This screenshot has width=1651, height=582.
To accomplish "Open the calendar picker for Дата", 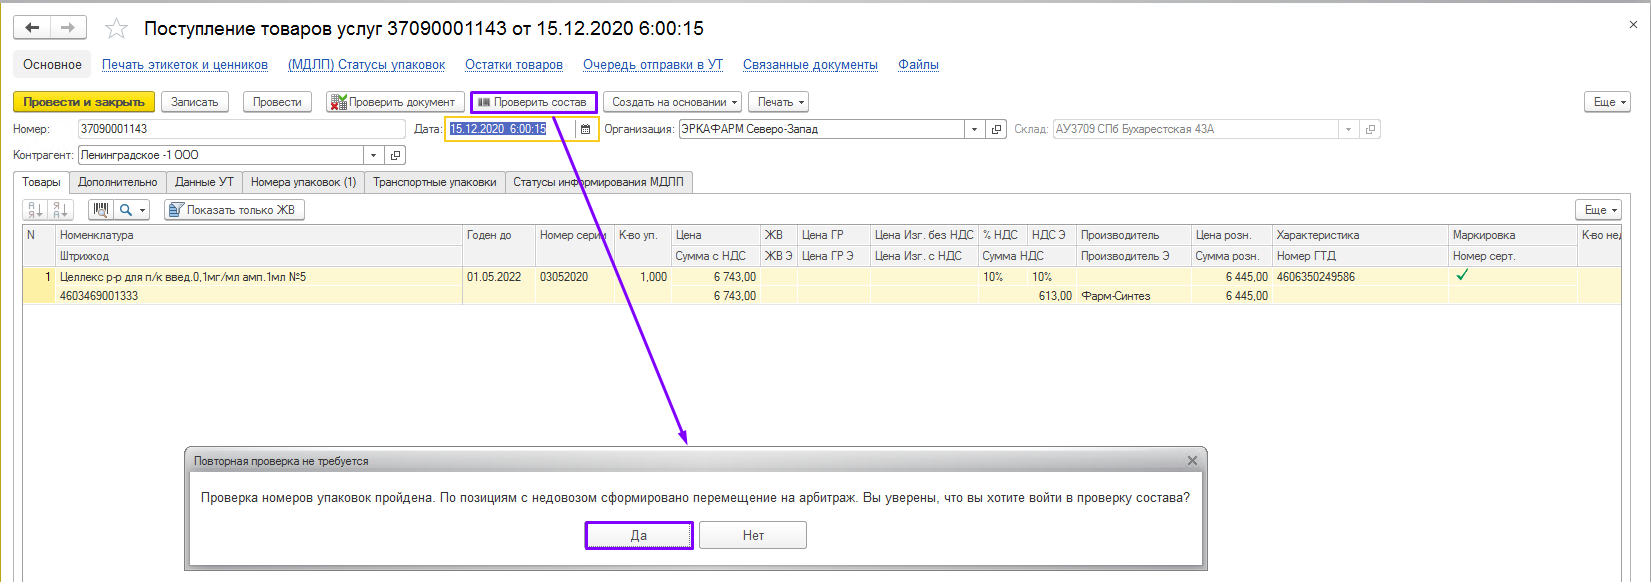I will (586, 129).
